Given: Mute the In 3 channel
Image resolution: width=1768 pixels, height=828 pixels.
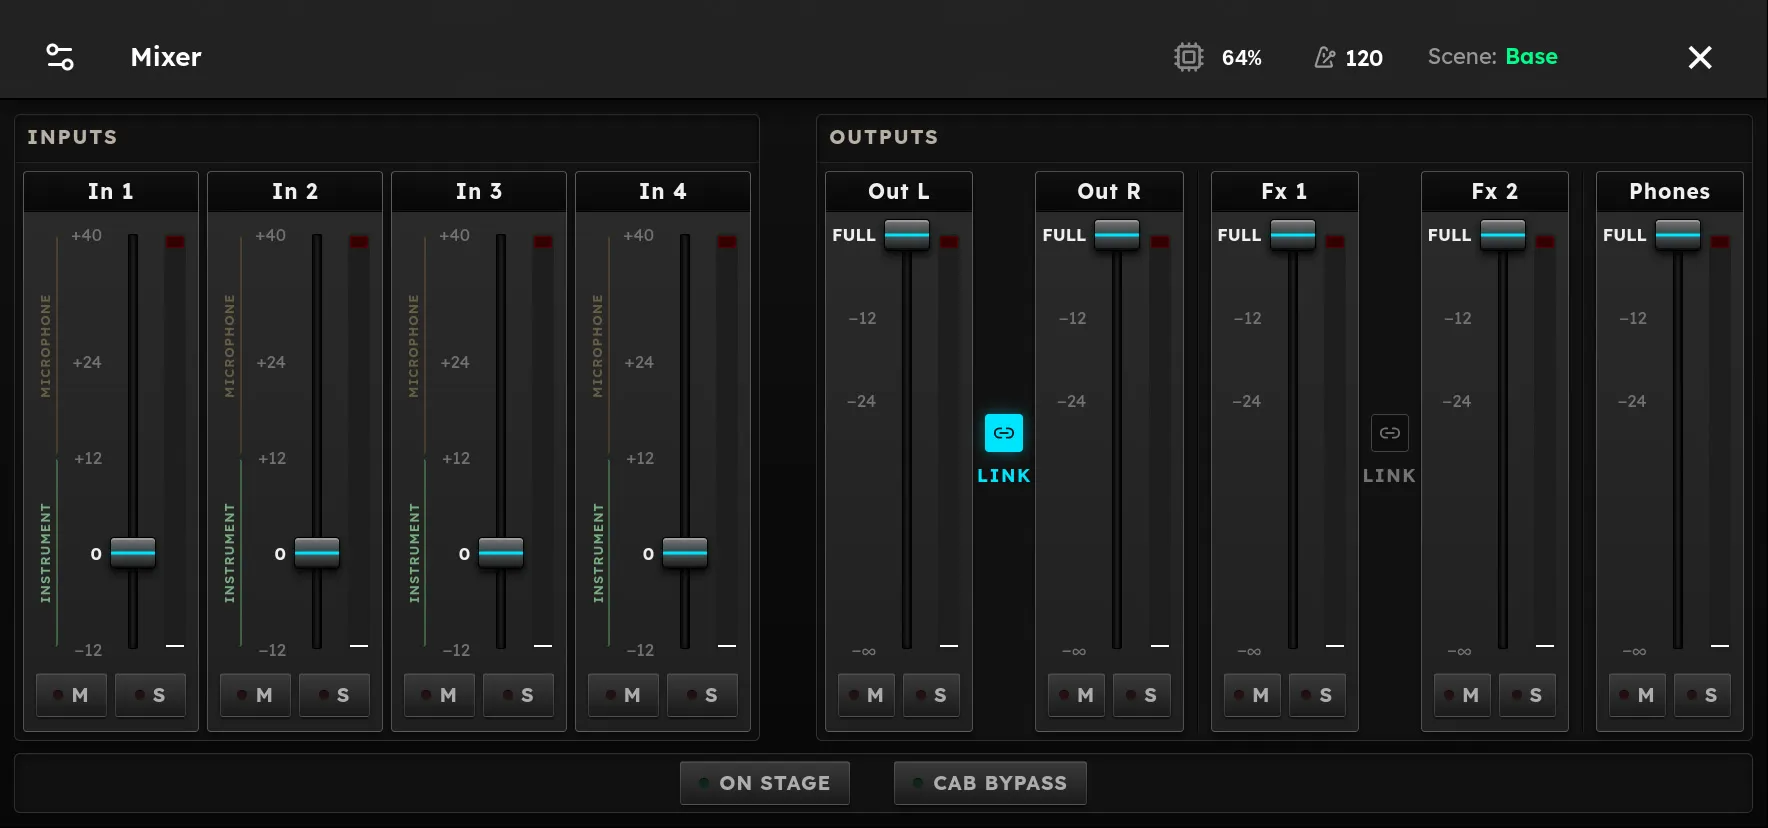Looking at the screenshot, I should [x=439, y=695].
